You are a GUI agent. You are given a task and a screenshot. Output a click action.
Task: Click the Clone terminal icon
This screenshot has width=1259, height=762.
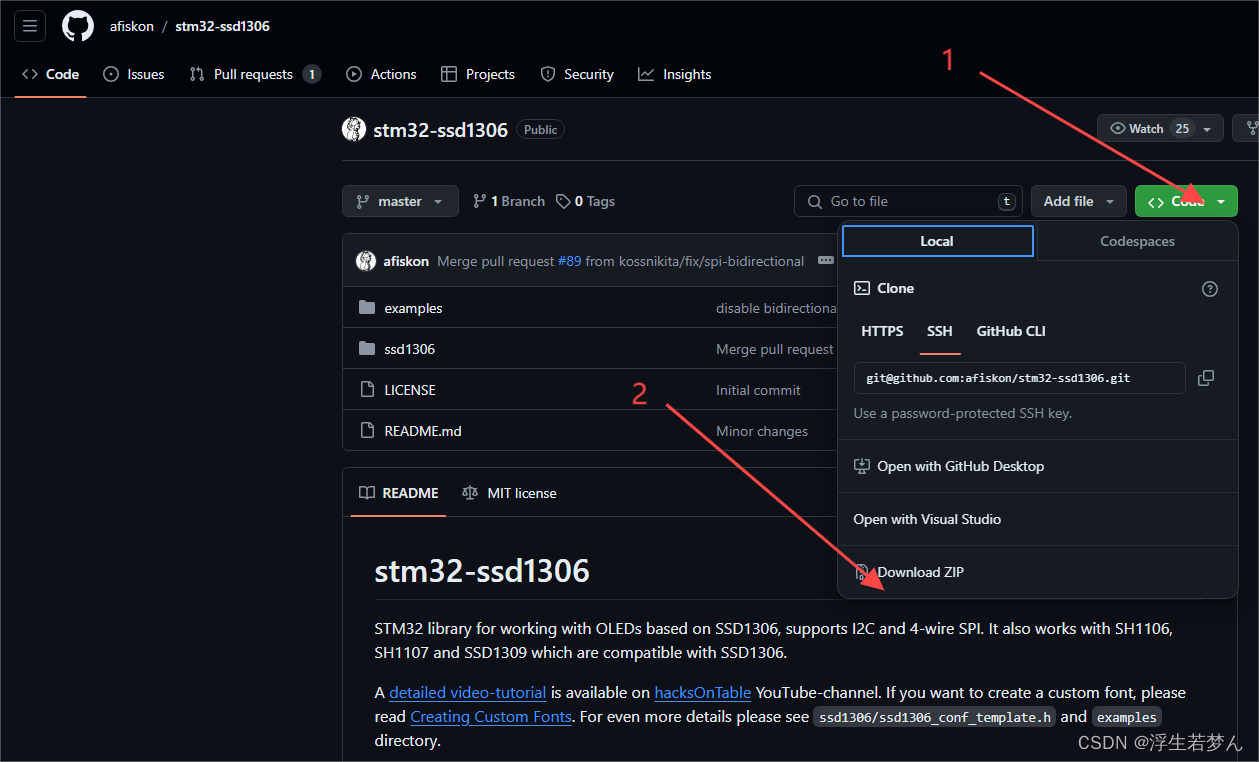coord(862,288)
